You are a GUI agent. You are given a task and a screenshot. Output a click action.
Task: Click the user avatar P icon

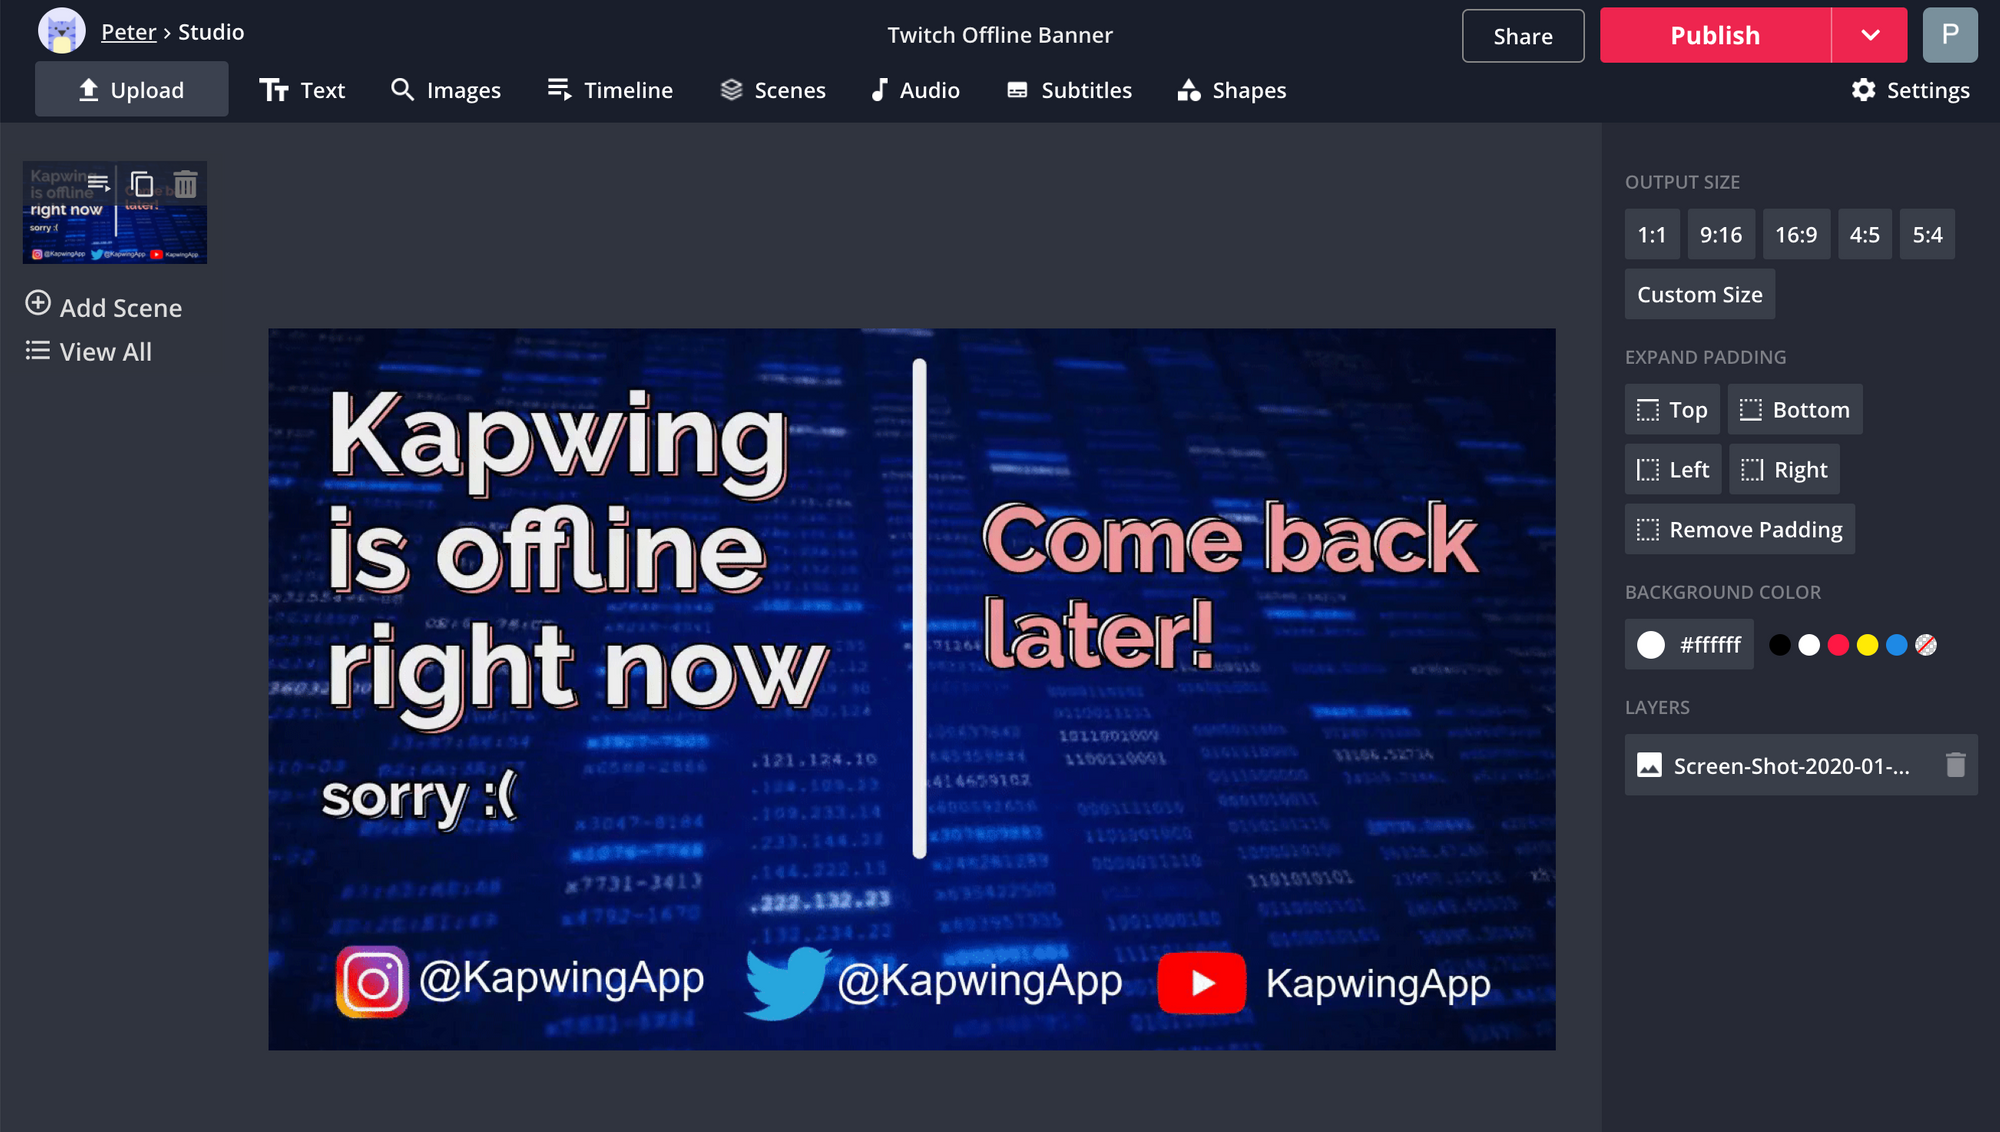click(x=1949, y=35)
